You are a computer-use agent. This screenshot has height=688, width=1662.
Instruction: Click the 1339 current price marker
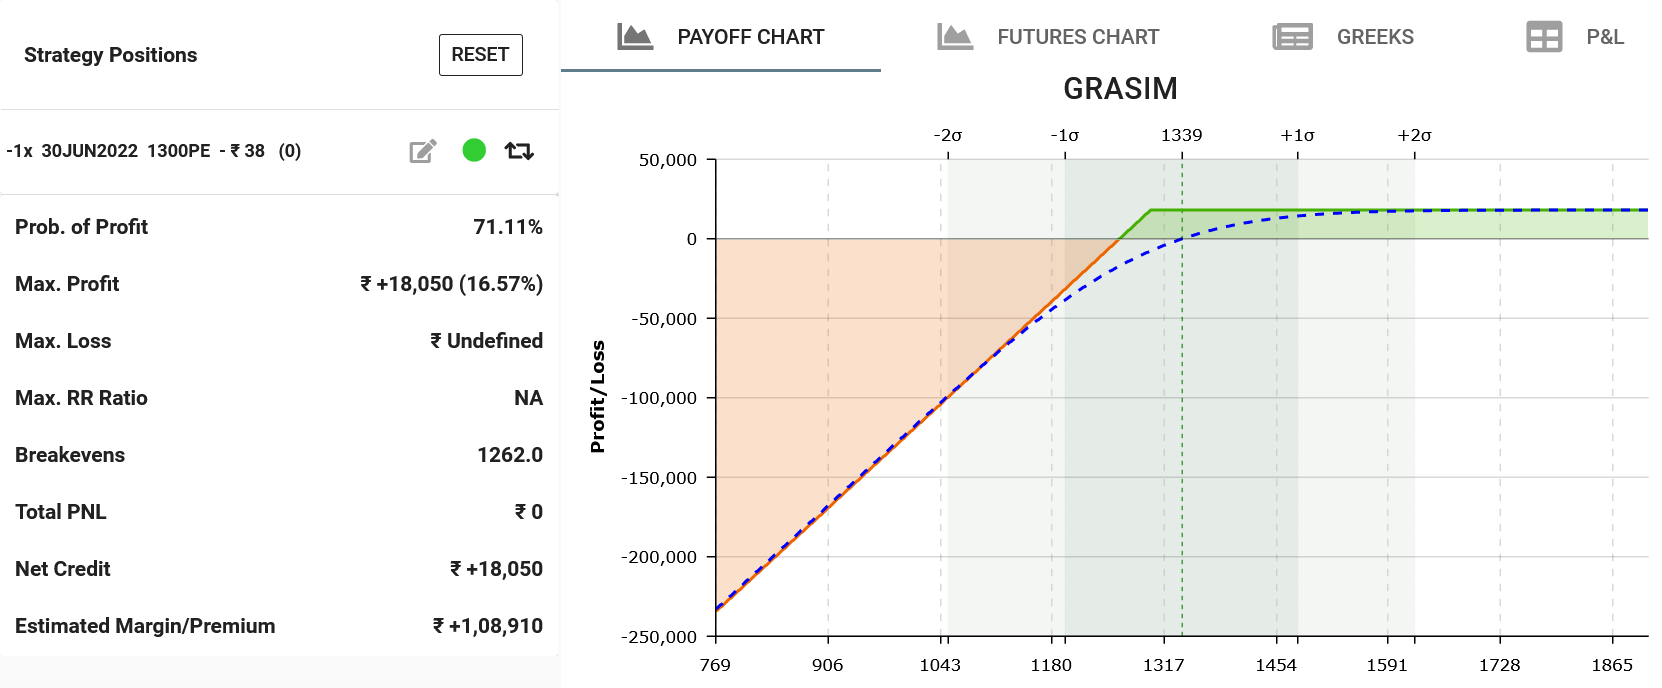(x=1181, y=135)
